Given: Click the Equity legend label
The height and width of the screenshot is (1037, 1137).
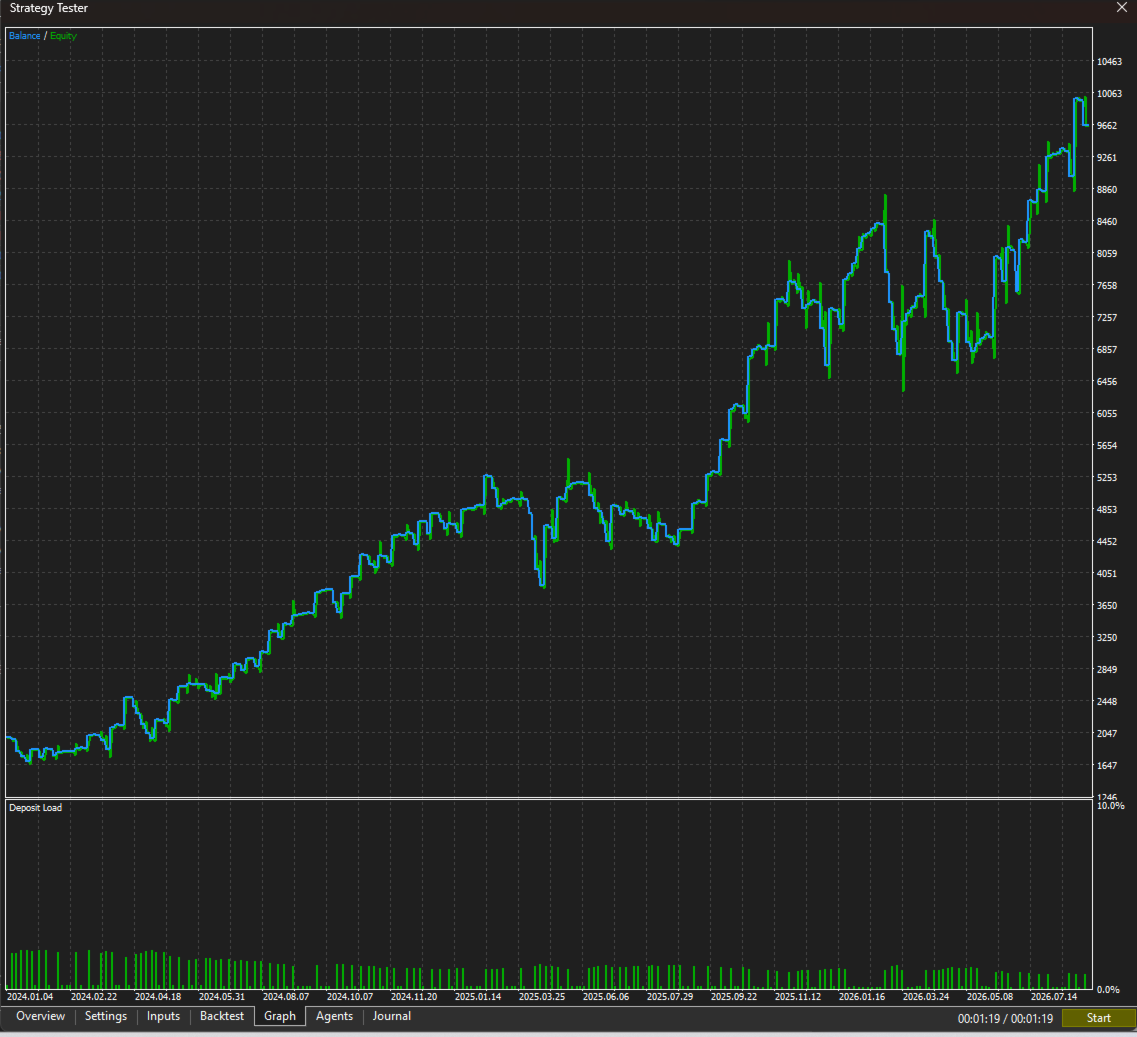Looking at the screenshot, I should [x=63, y=36].
